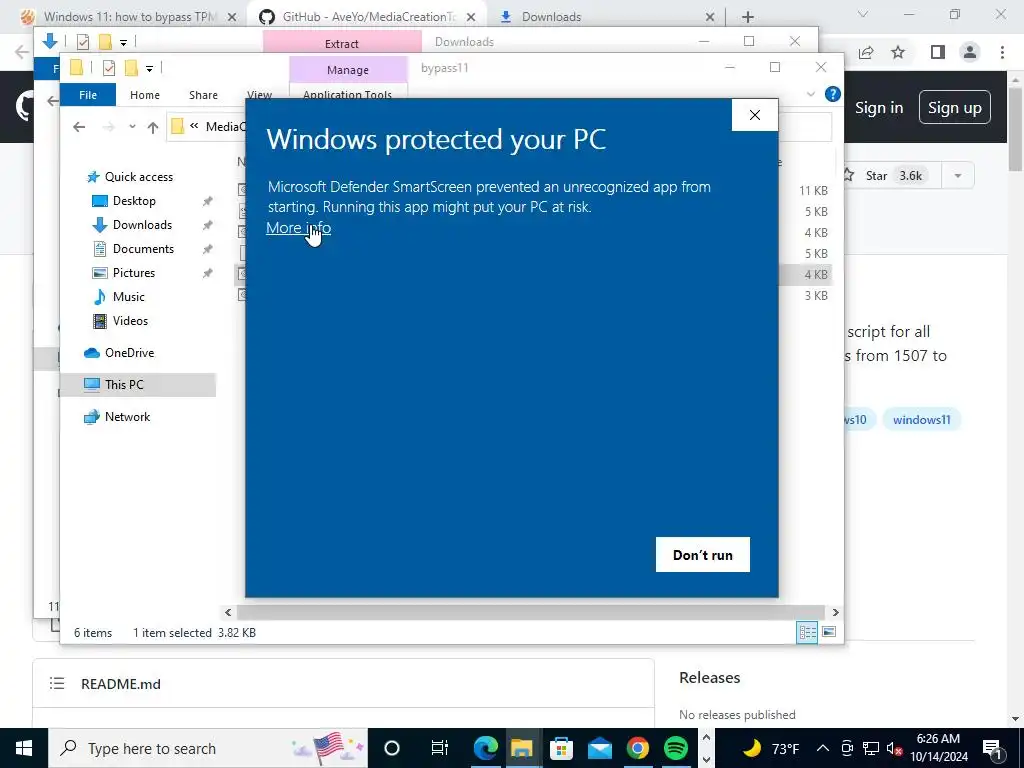Open recent locations dropdown in Explorer
Viewport: 1024px width, 768px height.
pos(133,127)
